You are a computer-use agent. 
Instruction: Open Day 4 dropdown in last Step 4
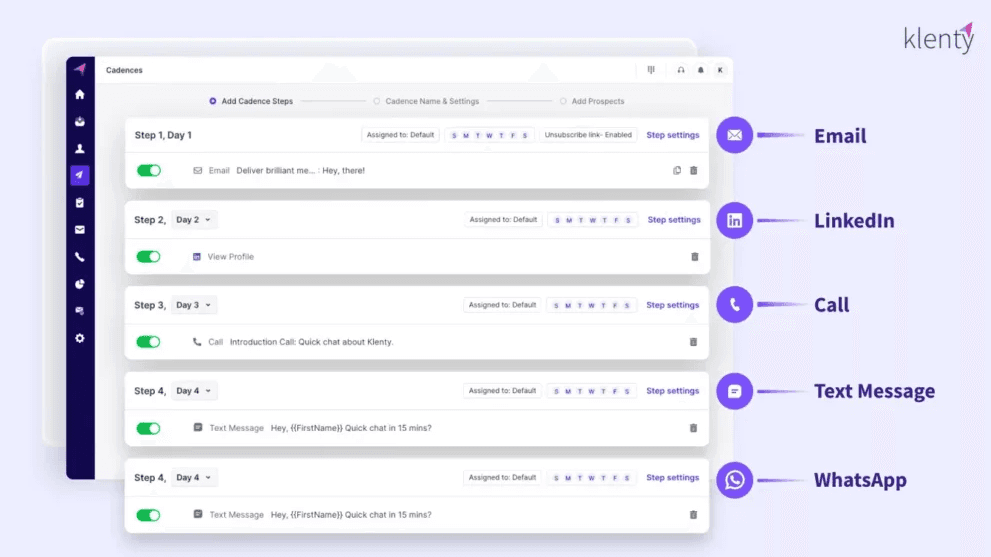pyautogui.click(x=193, y=477)
